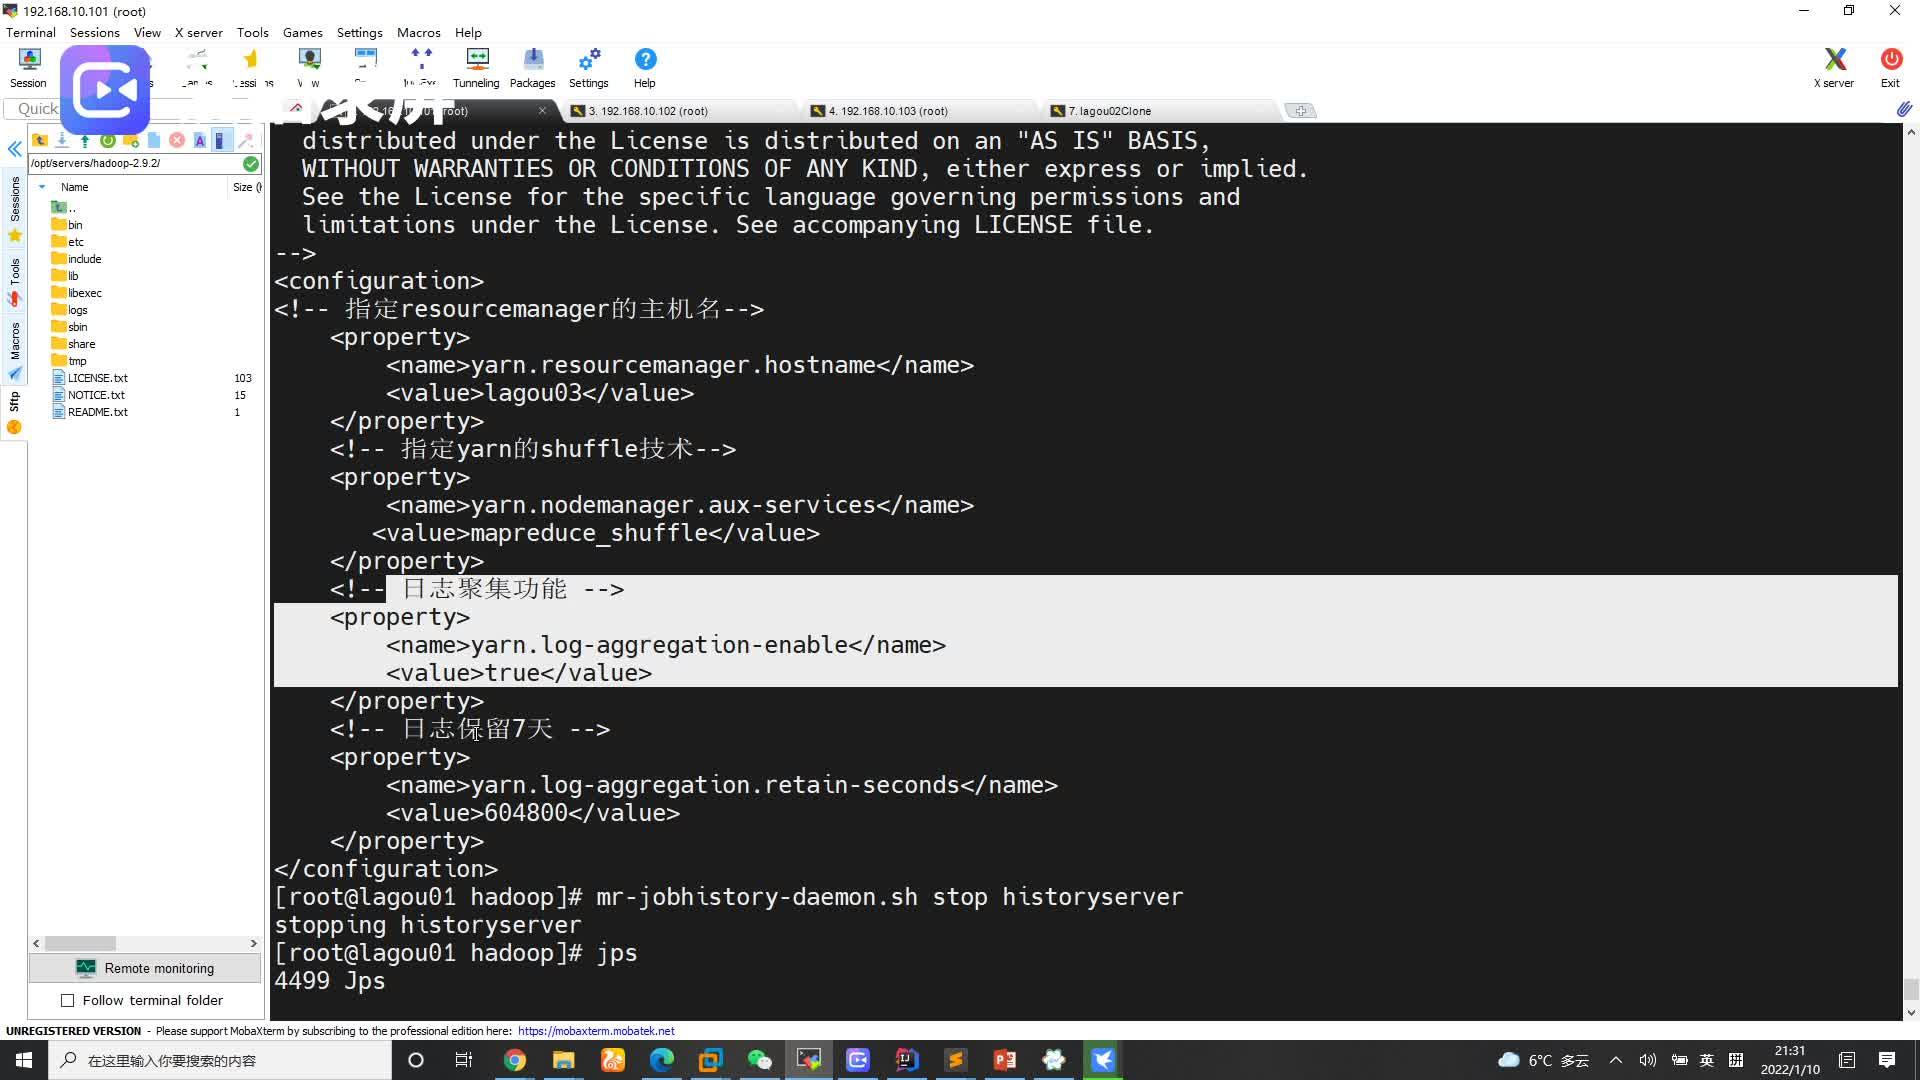Create a new folder in SFTP panel
The width and height of the screenshot is (1920, 1080).
point(130,140)
